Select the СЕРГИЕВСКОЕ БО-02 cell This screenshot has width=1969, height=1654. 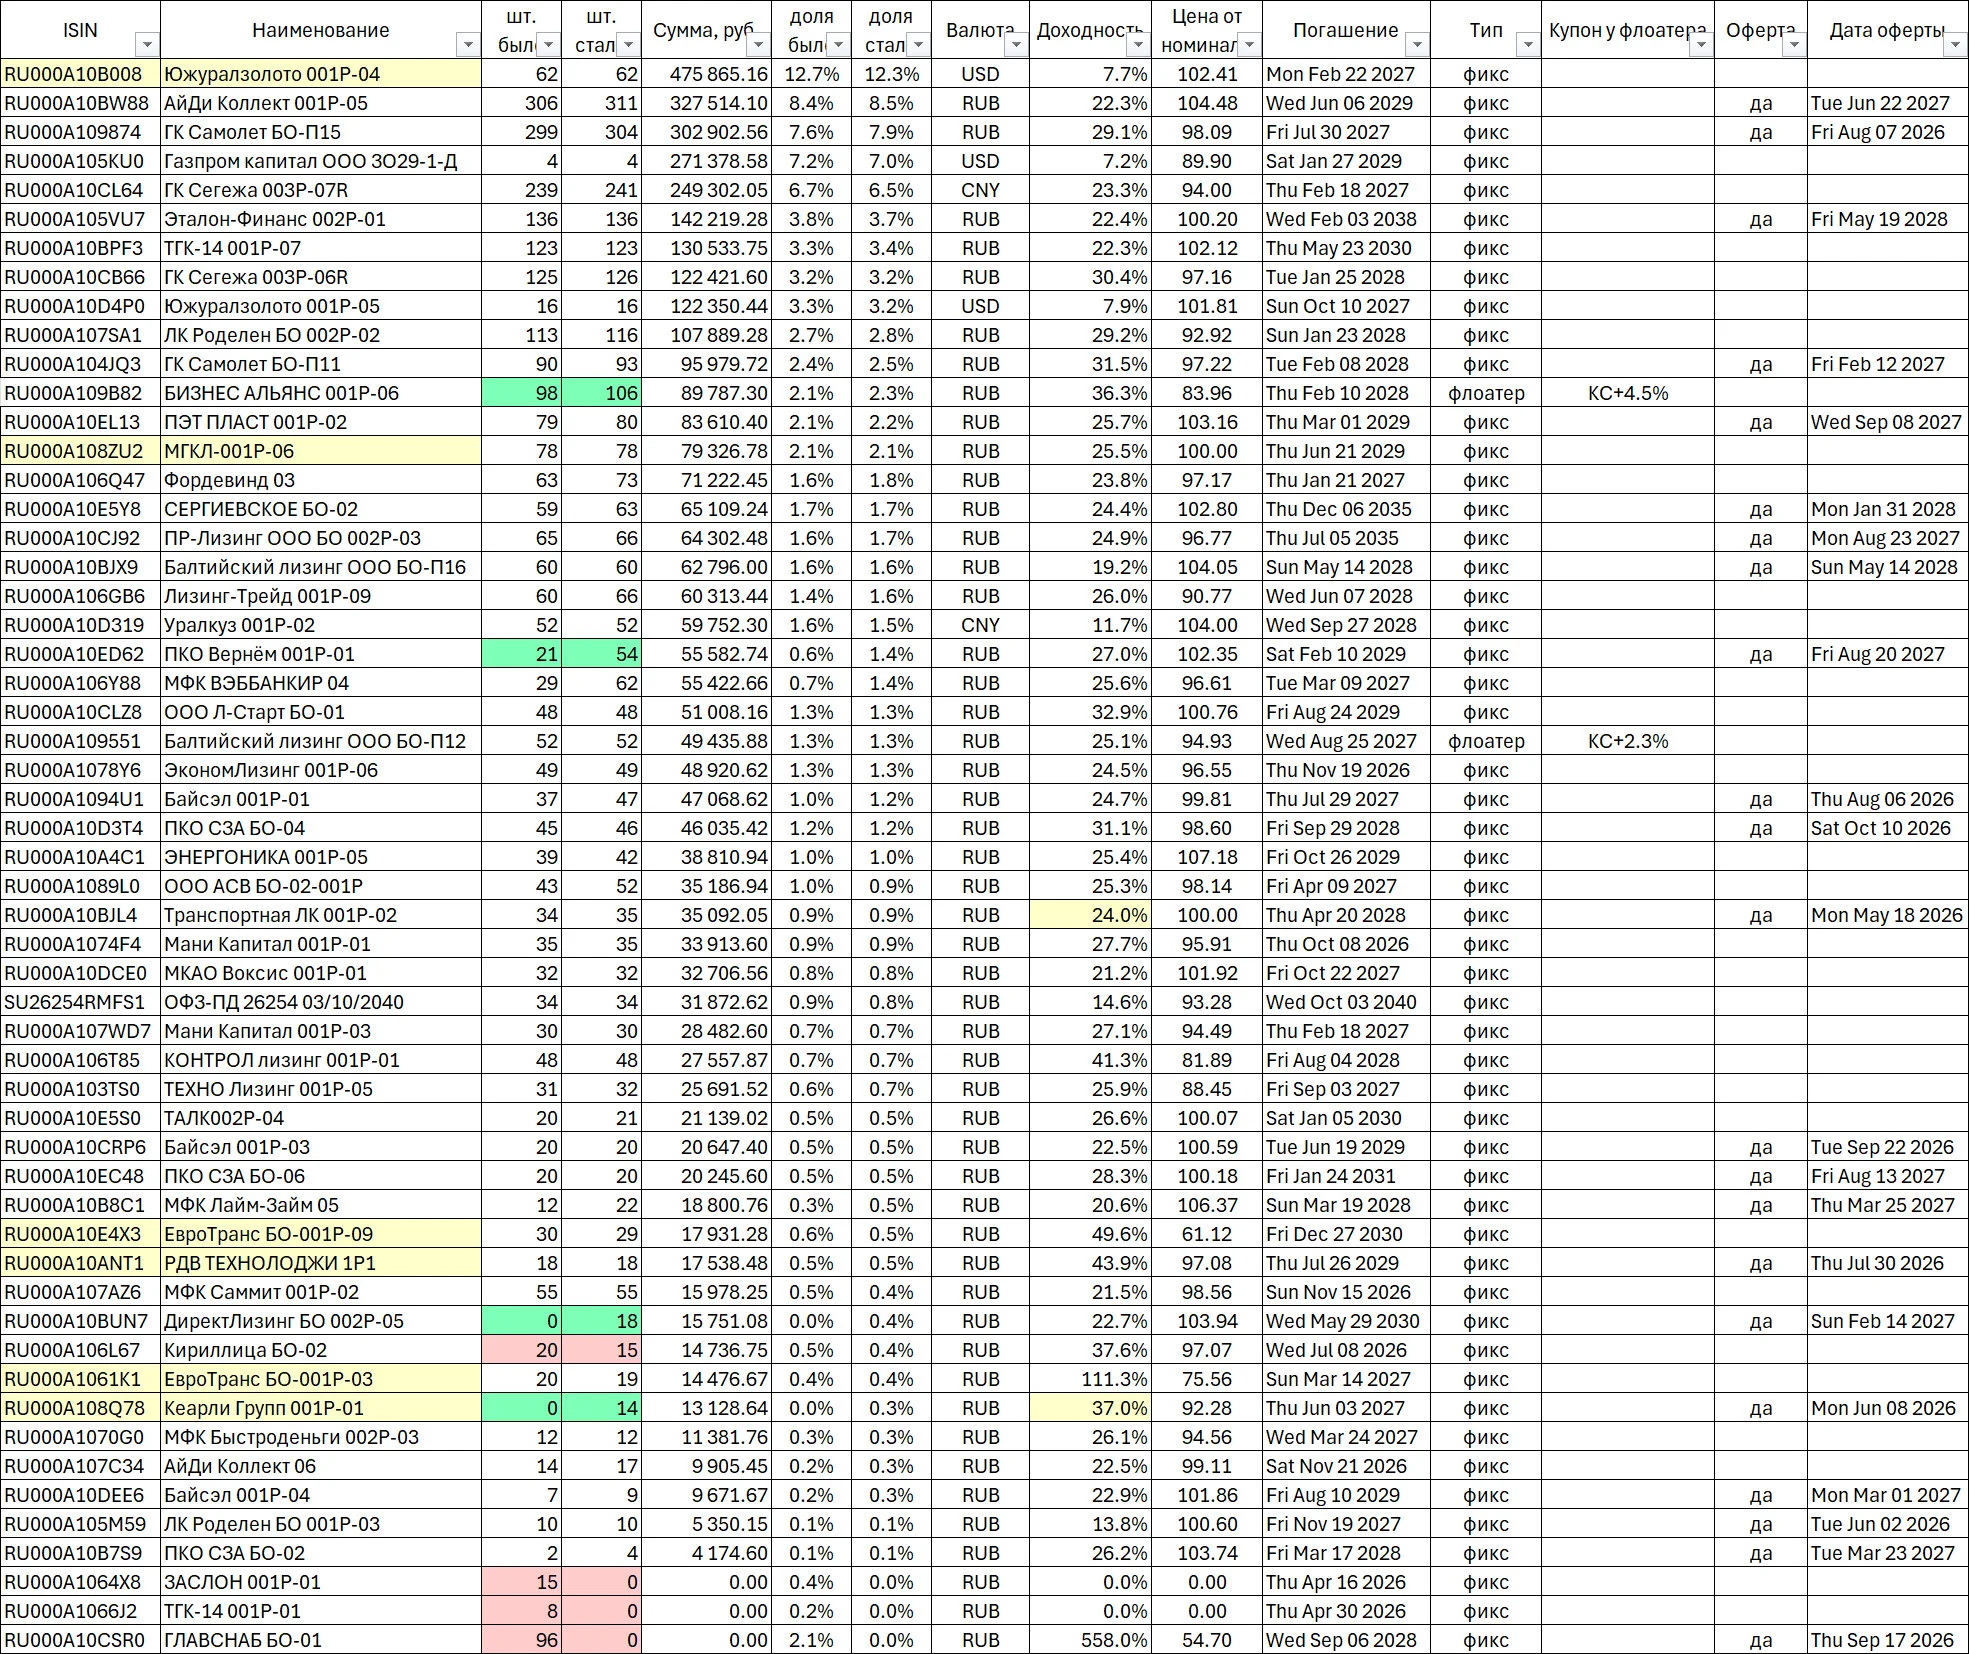click(321, 509)
